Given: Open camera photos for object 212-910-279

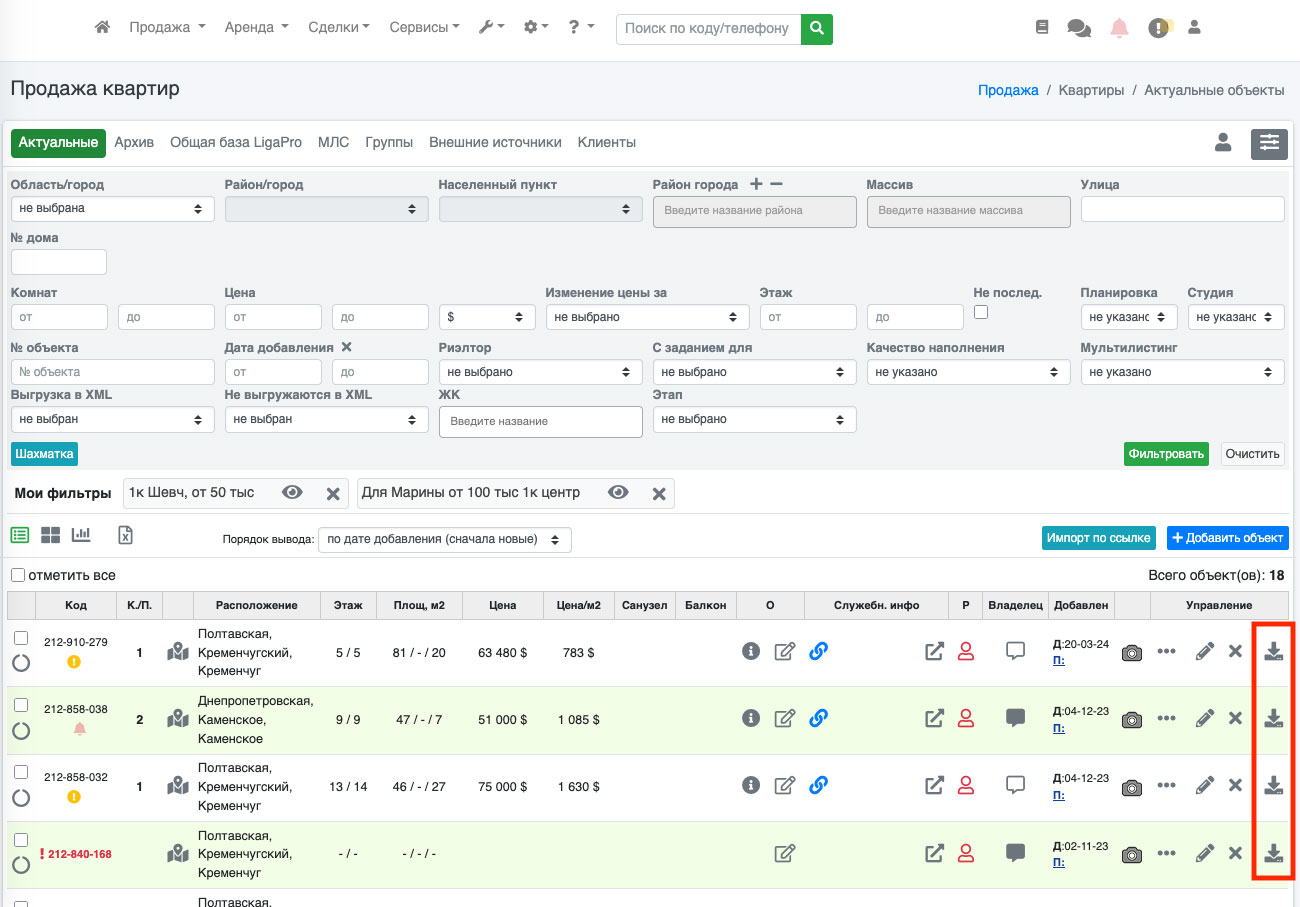Looking at the screenshot, I should click(1131, 652).
